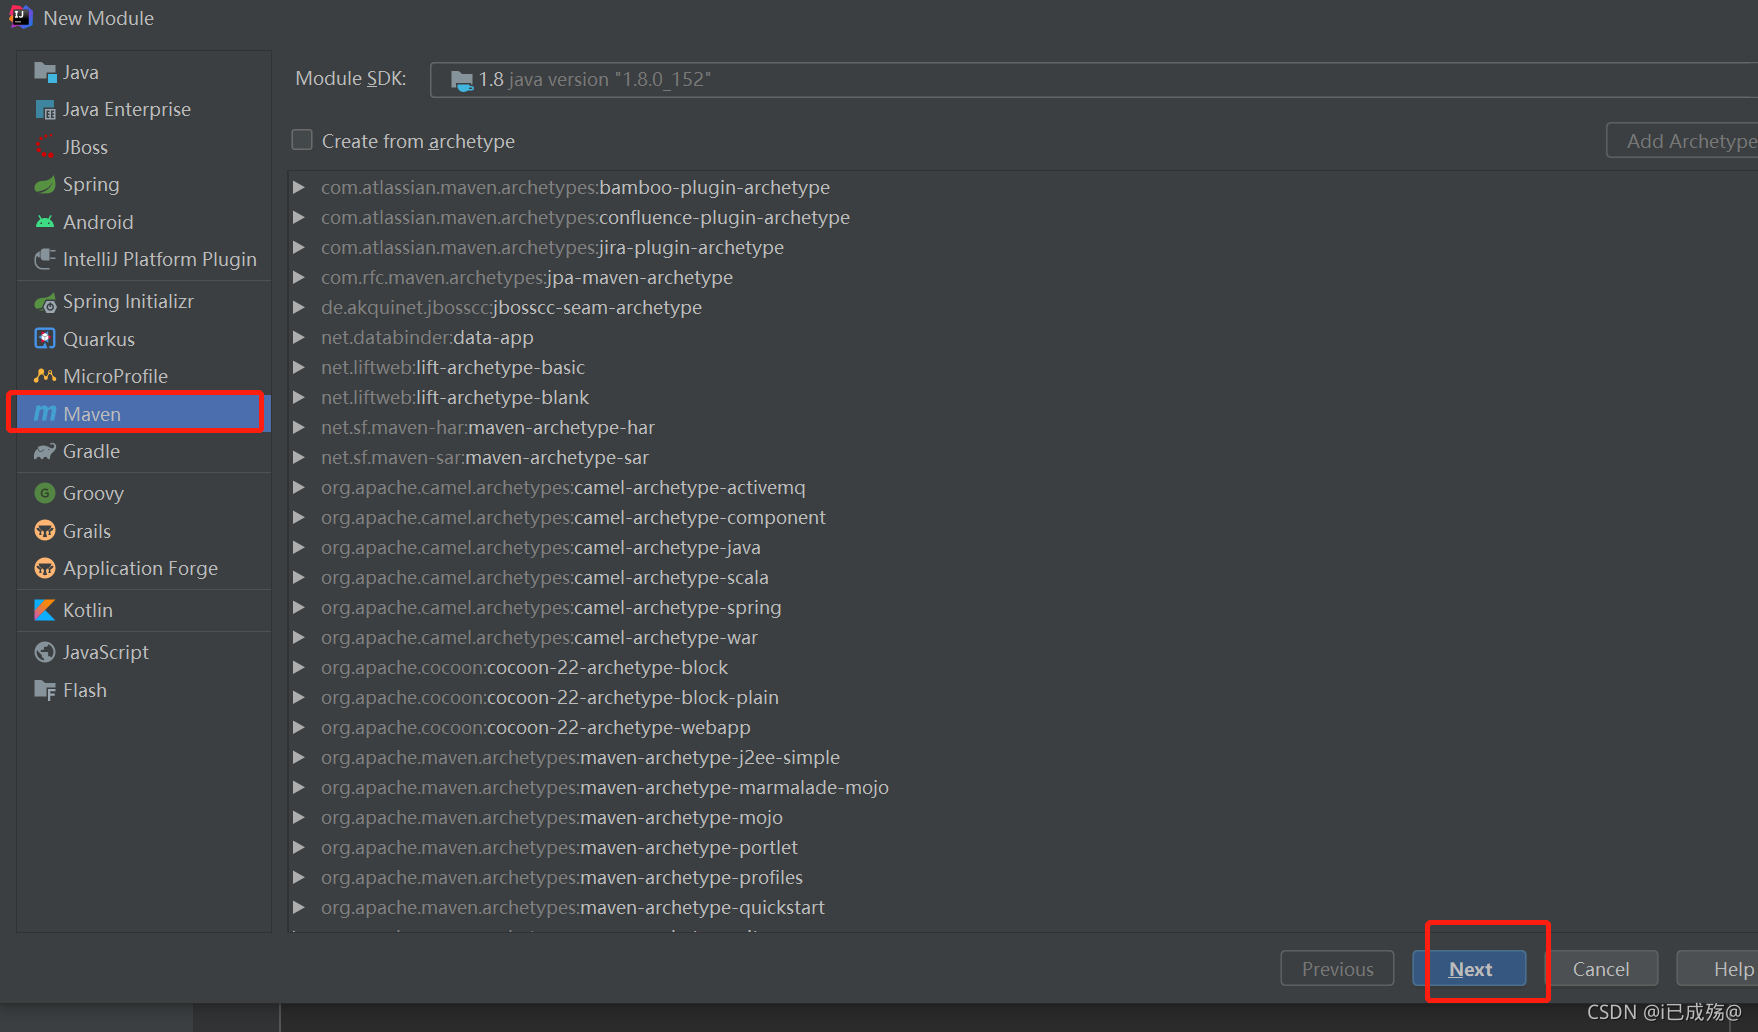Expand the maven-archetype-quickstart node
The height and width of the screenshot is (1032, 1758).
pyautogui.click(x=298, y=907)
